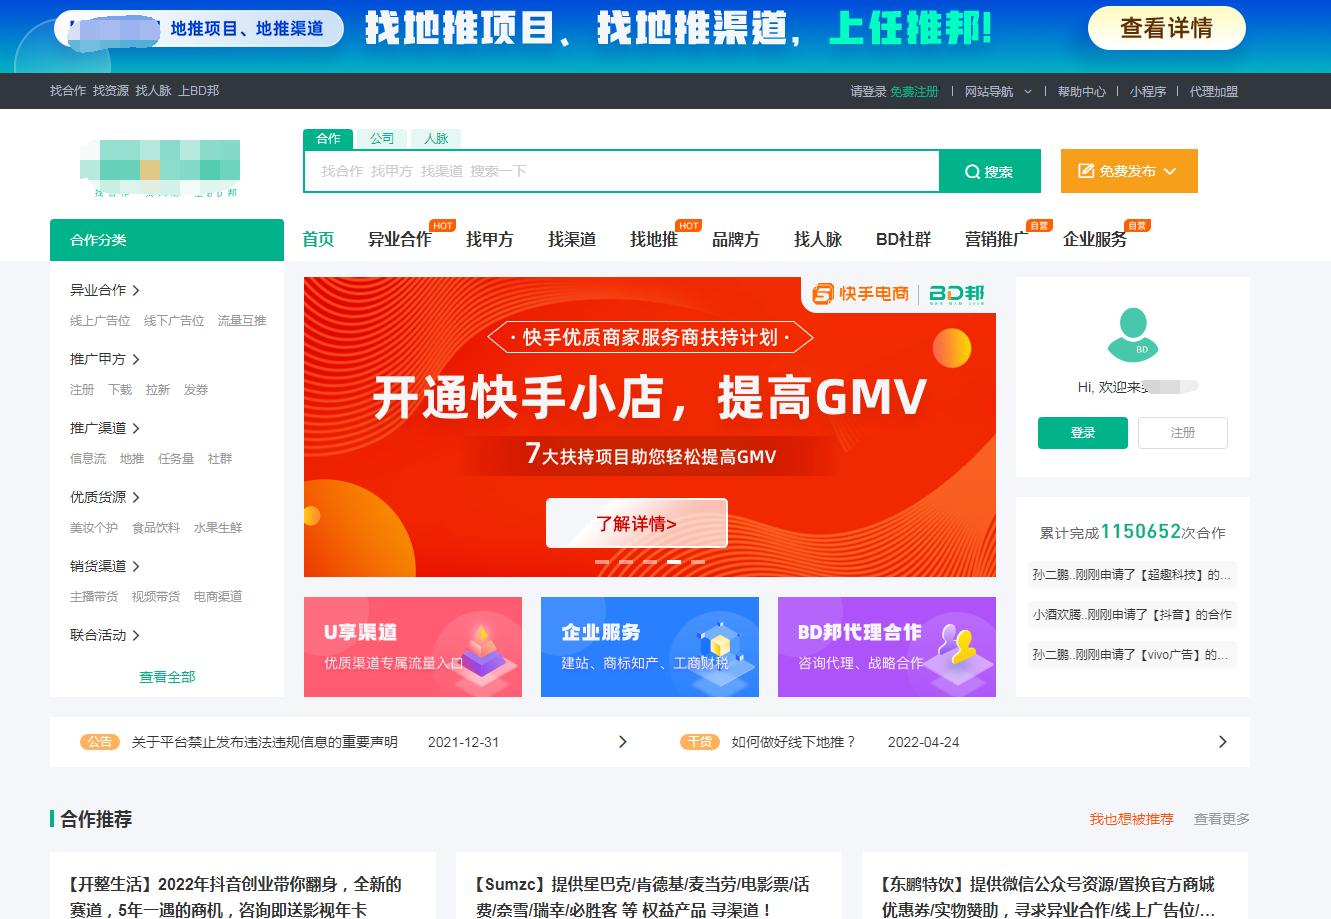Click the Kuaishou e-commerce logo on banner

[861, 293]
